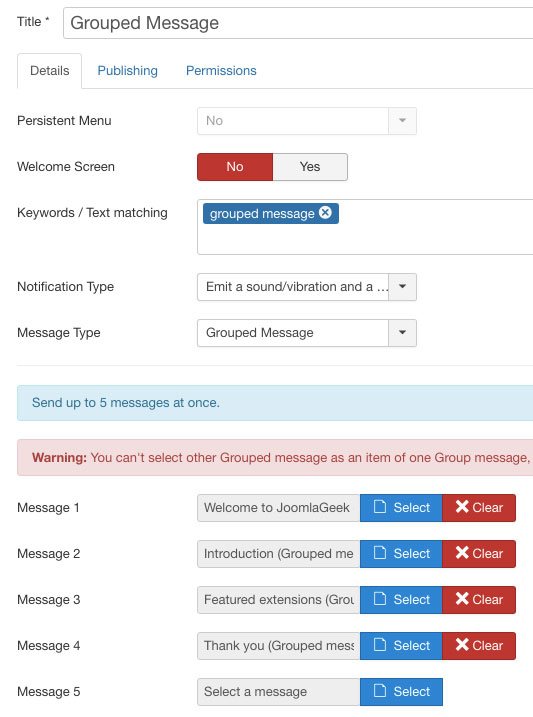Viewport: 533px width, 717px height.
Task: Select the Details tab
Action: click(50, 71)
